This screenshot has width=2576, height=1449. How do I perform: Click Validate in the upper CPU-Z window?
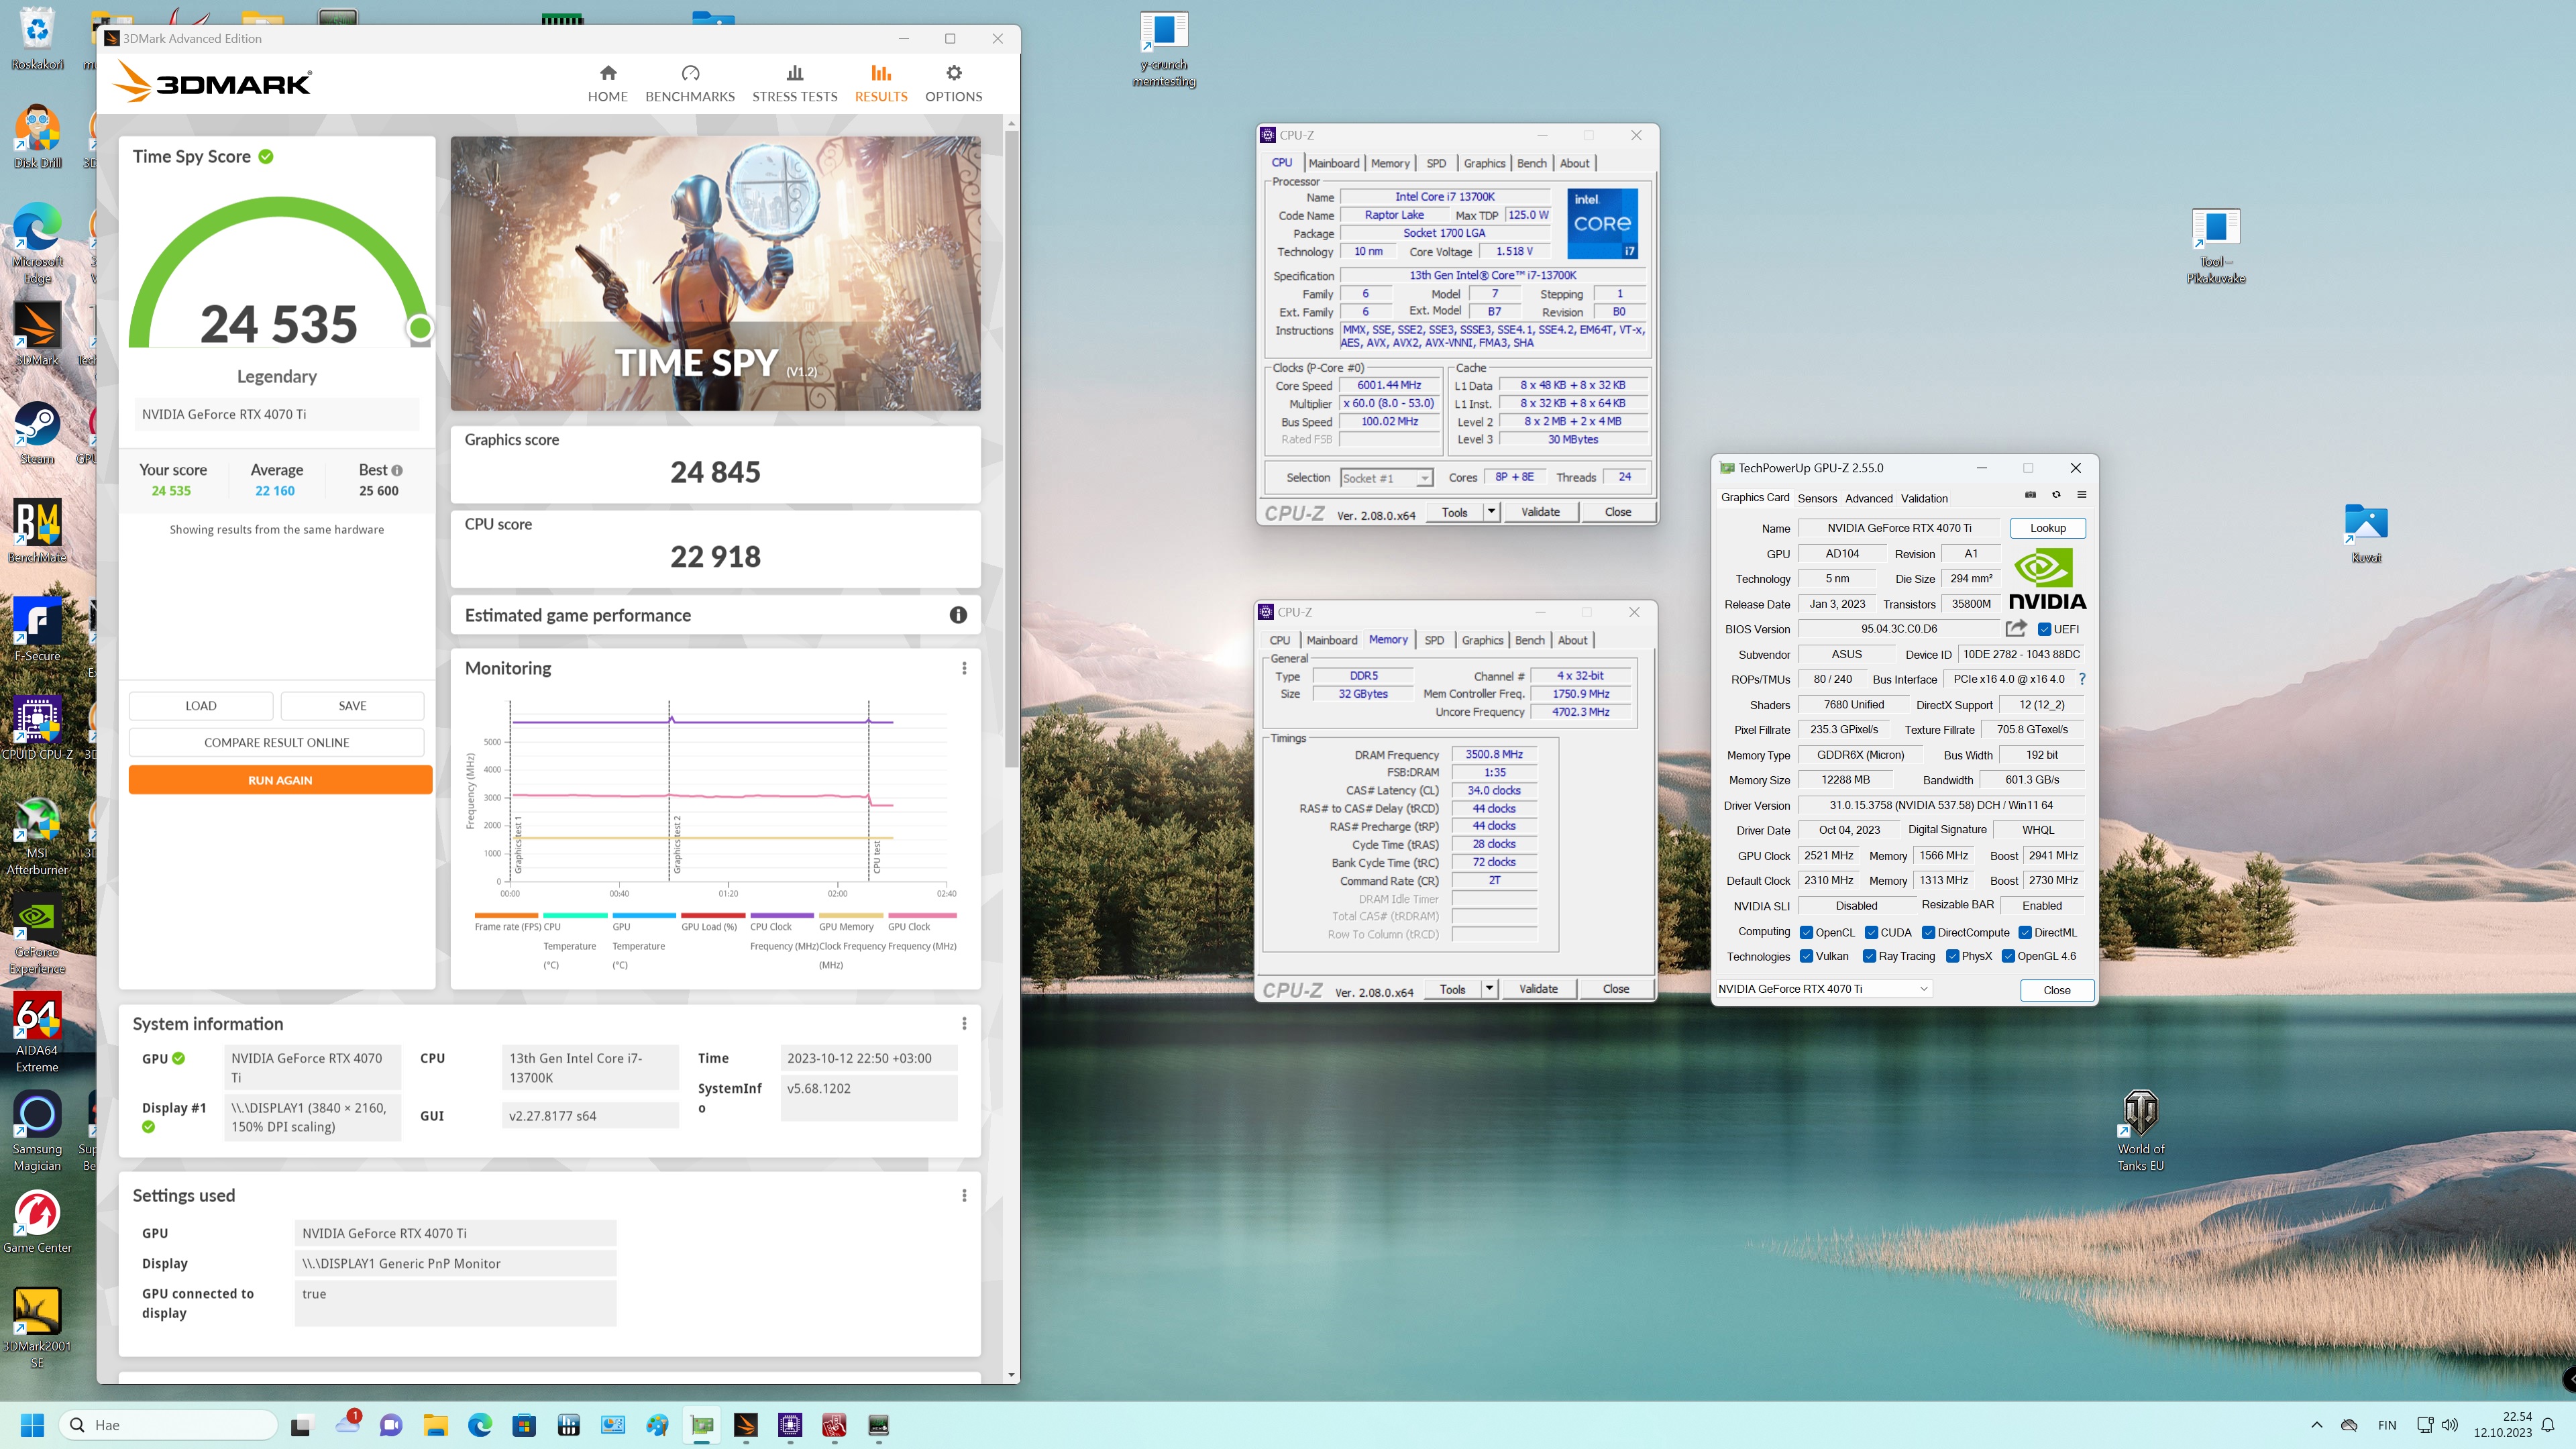click(x=1540, y=512)
